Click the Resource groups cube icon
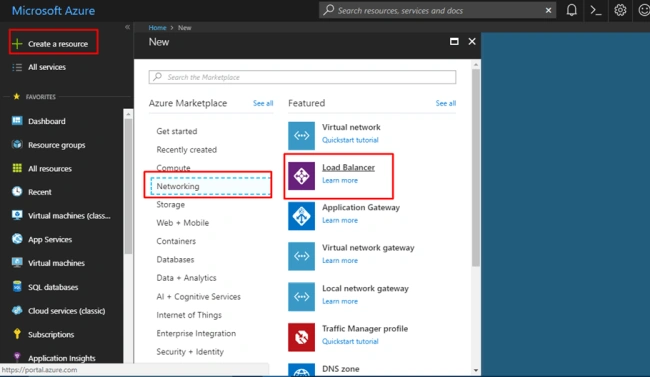This screenshot has height=377, width=650. click(17, 144)
